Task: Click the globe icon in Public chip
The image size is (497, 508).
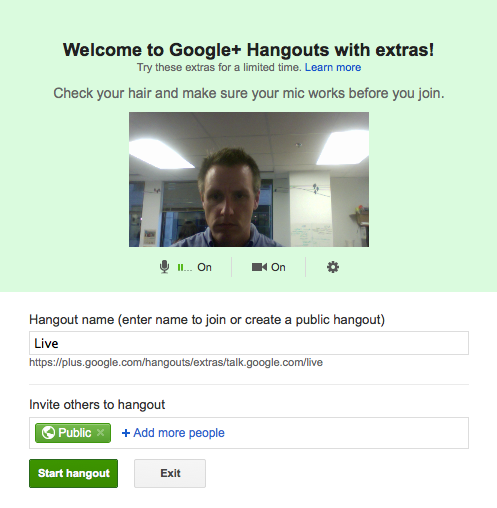Action: click(x=48, y=433)
